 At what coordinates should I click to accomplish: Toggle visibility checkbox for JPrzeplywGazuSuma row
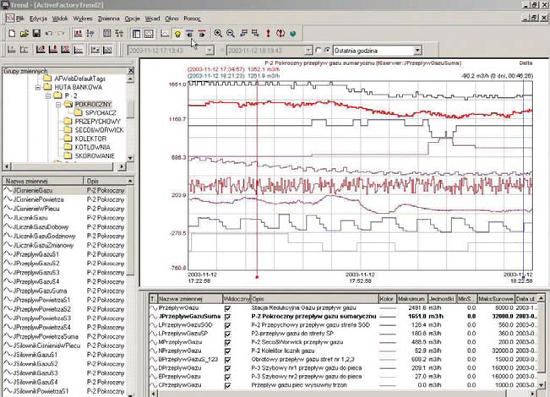pyautogui.click(x=228, y=317)
